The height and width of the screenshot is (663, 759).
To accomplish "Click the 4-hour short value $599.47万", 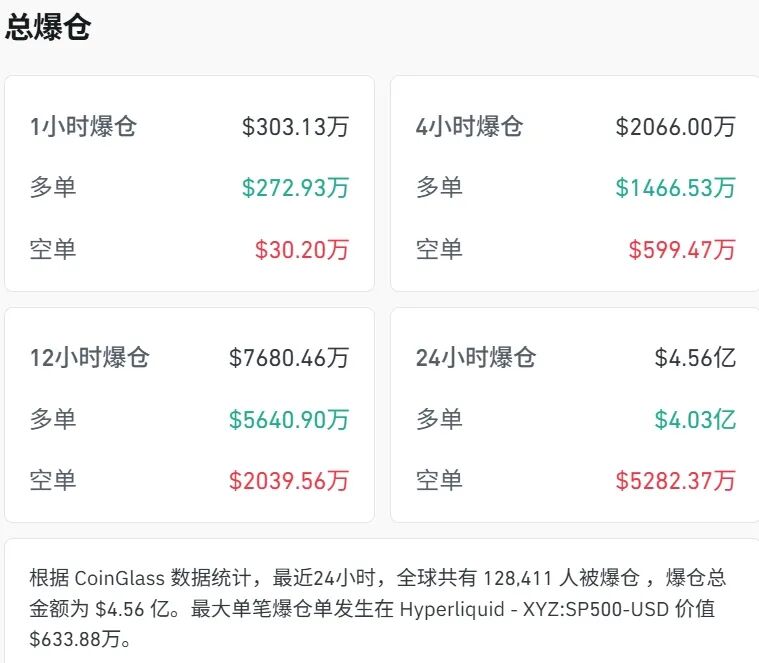I will [681, 249].
